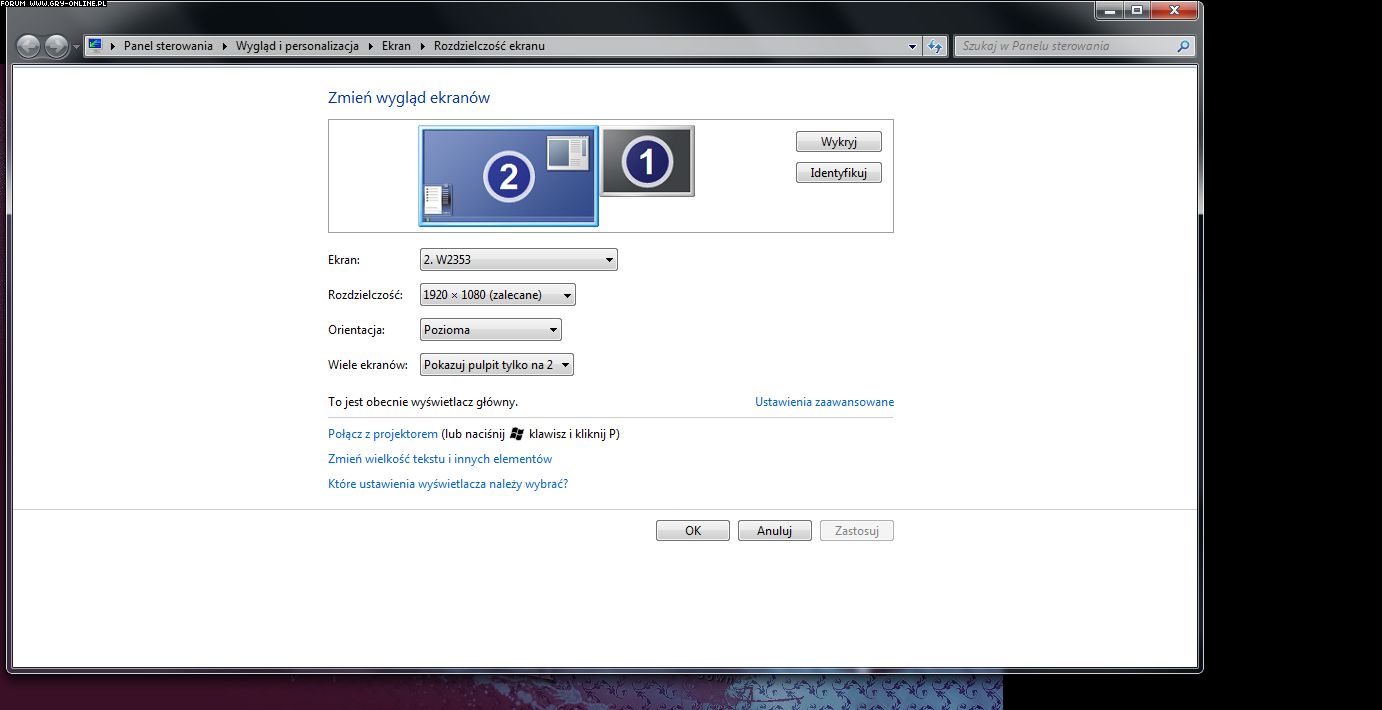Viewport: 1382px width, 710px height.
Task: Open the Rozdzielczość dropdown 1920 × 1080
Action: 498,295
